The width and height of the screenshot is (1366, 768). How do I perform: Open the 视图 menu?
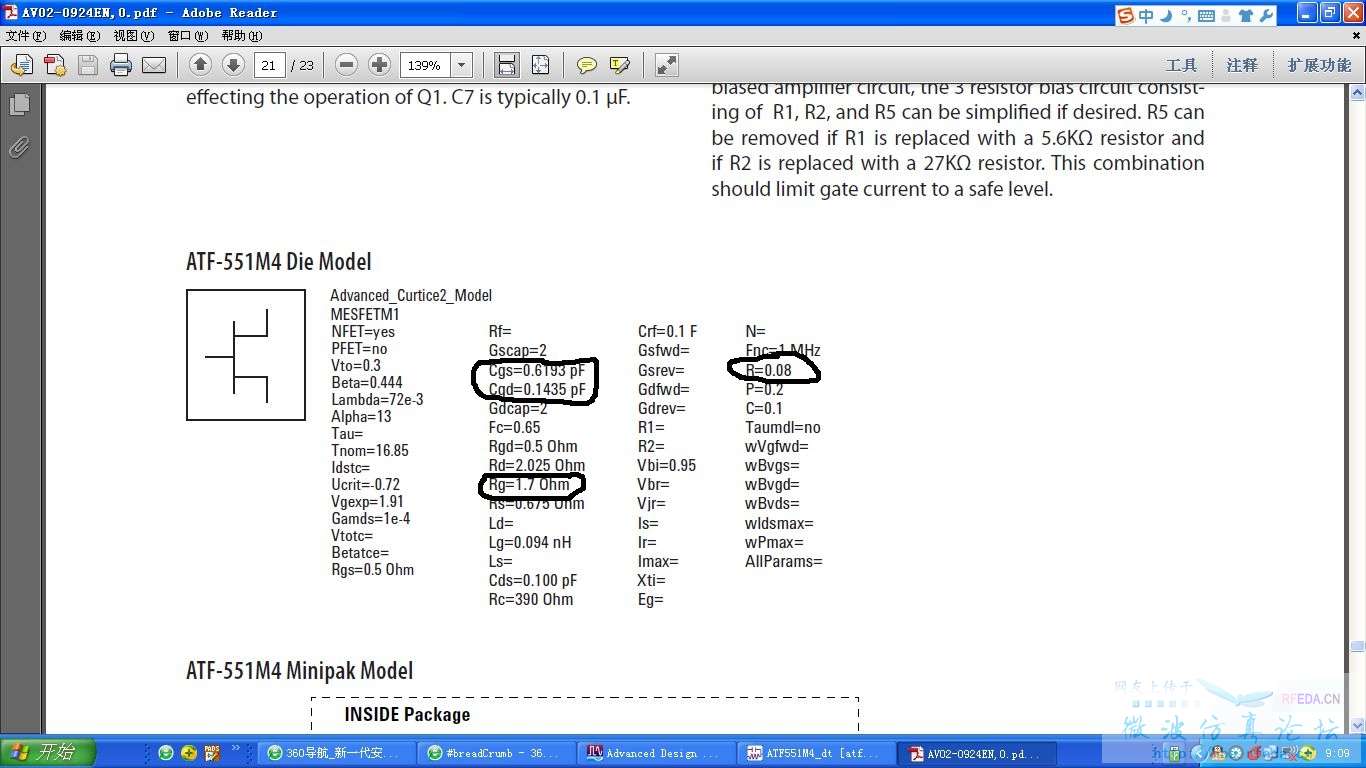click(x=133, y=35)
